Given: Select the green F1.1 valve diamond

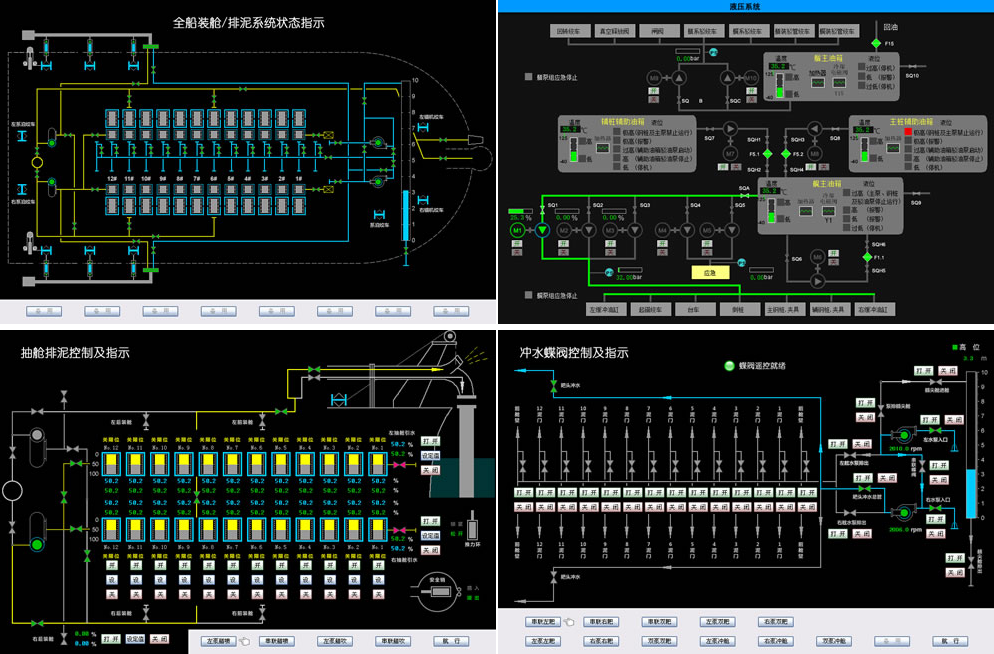Looking at the screenshot, I should 865,257.
